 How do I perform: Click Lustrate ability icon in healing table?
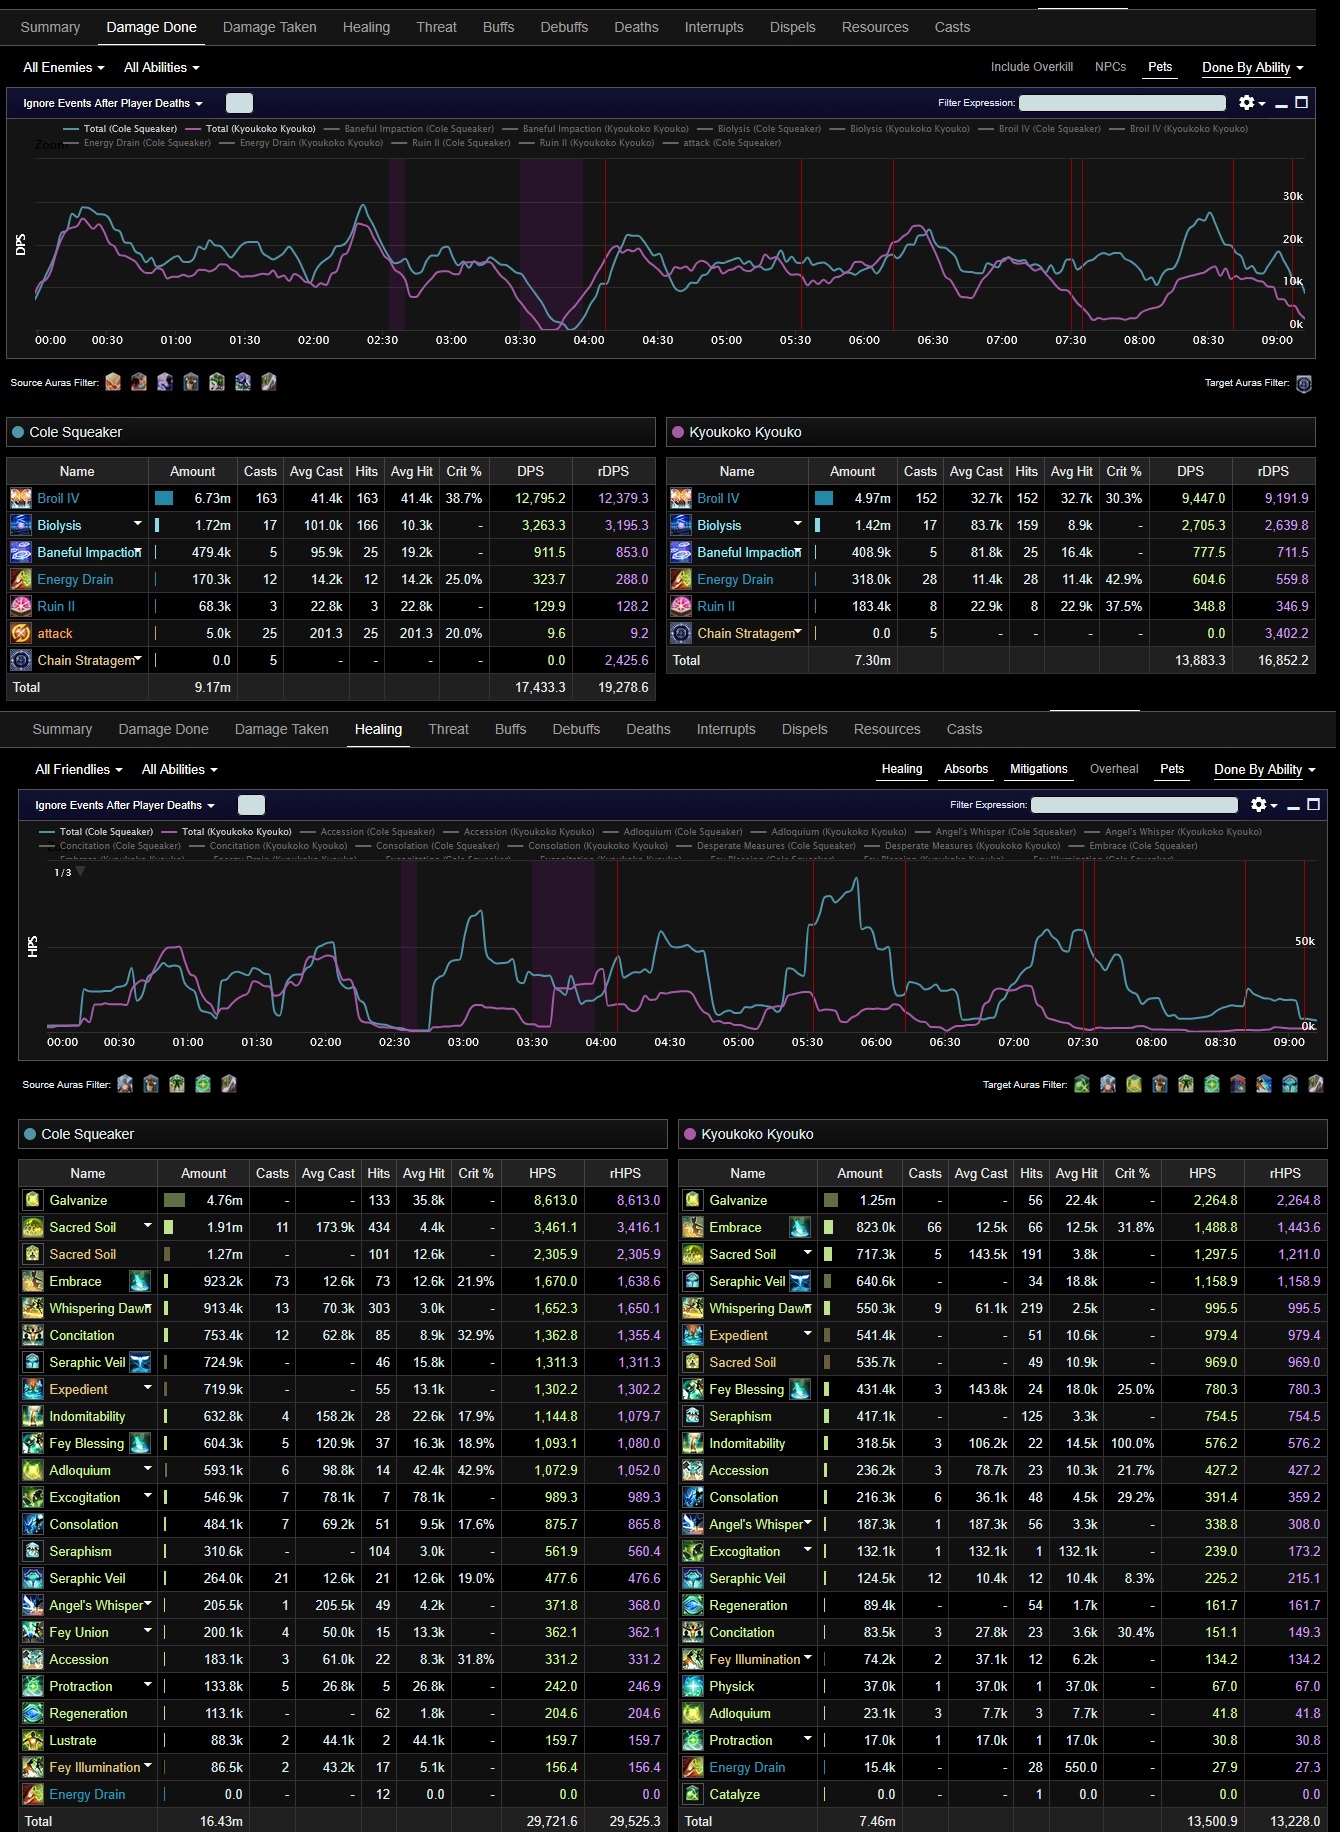click(33, 1740)
